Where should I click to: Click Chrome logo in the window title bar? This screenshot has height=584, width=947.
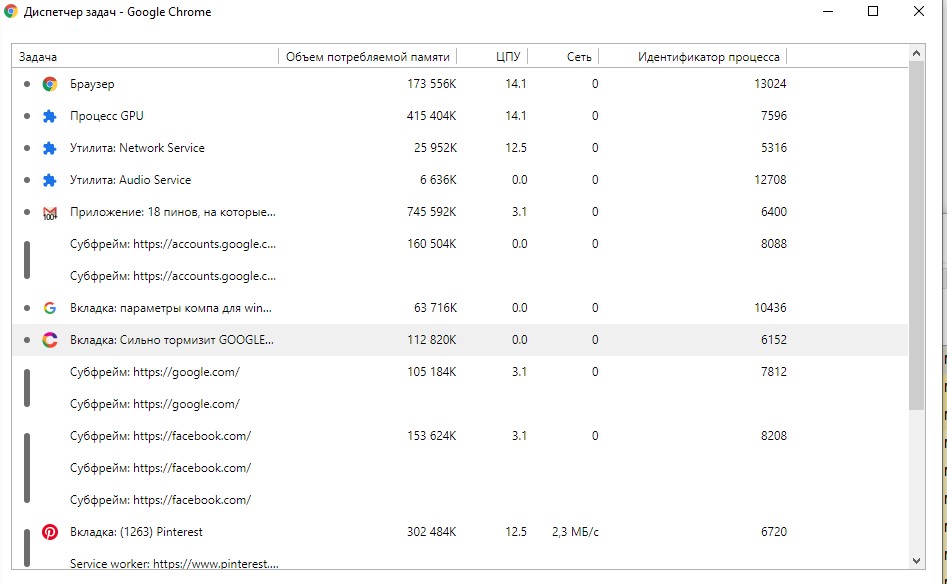11,12
